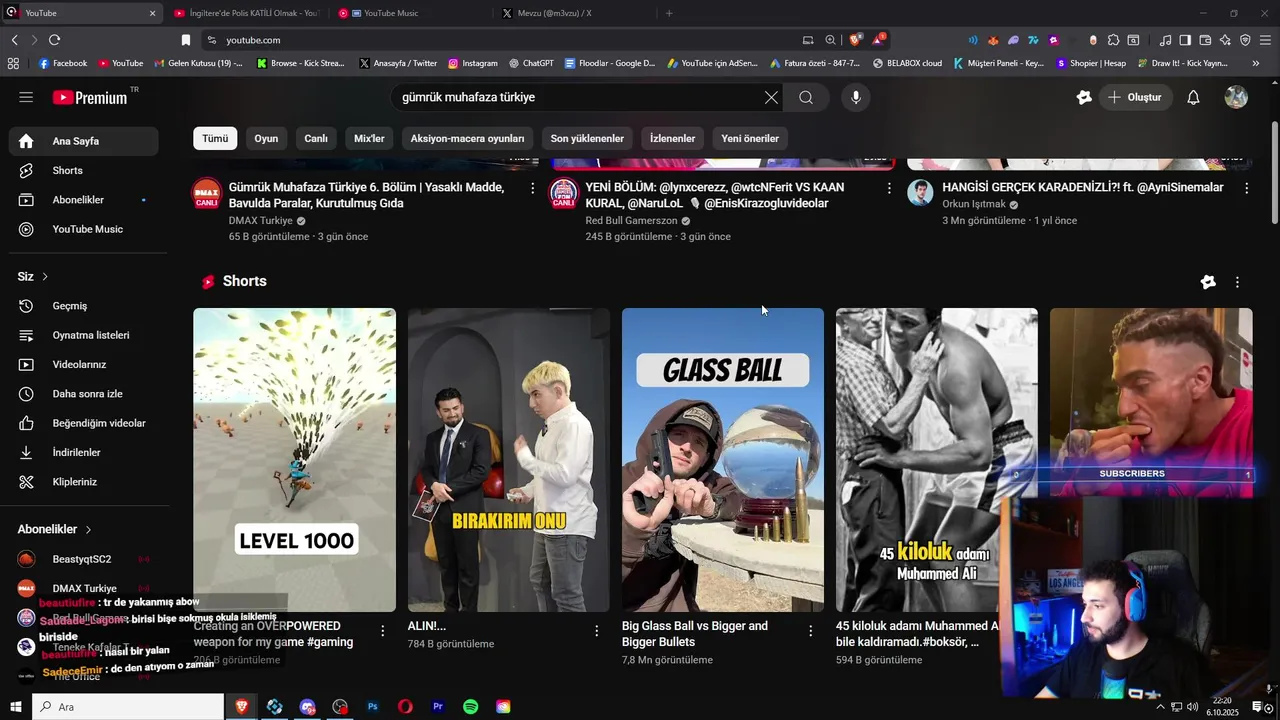The image size is (1280, 720).
Task: Open DMAX Turkiye channel avatar
Action: 207,194
